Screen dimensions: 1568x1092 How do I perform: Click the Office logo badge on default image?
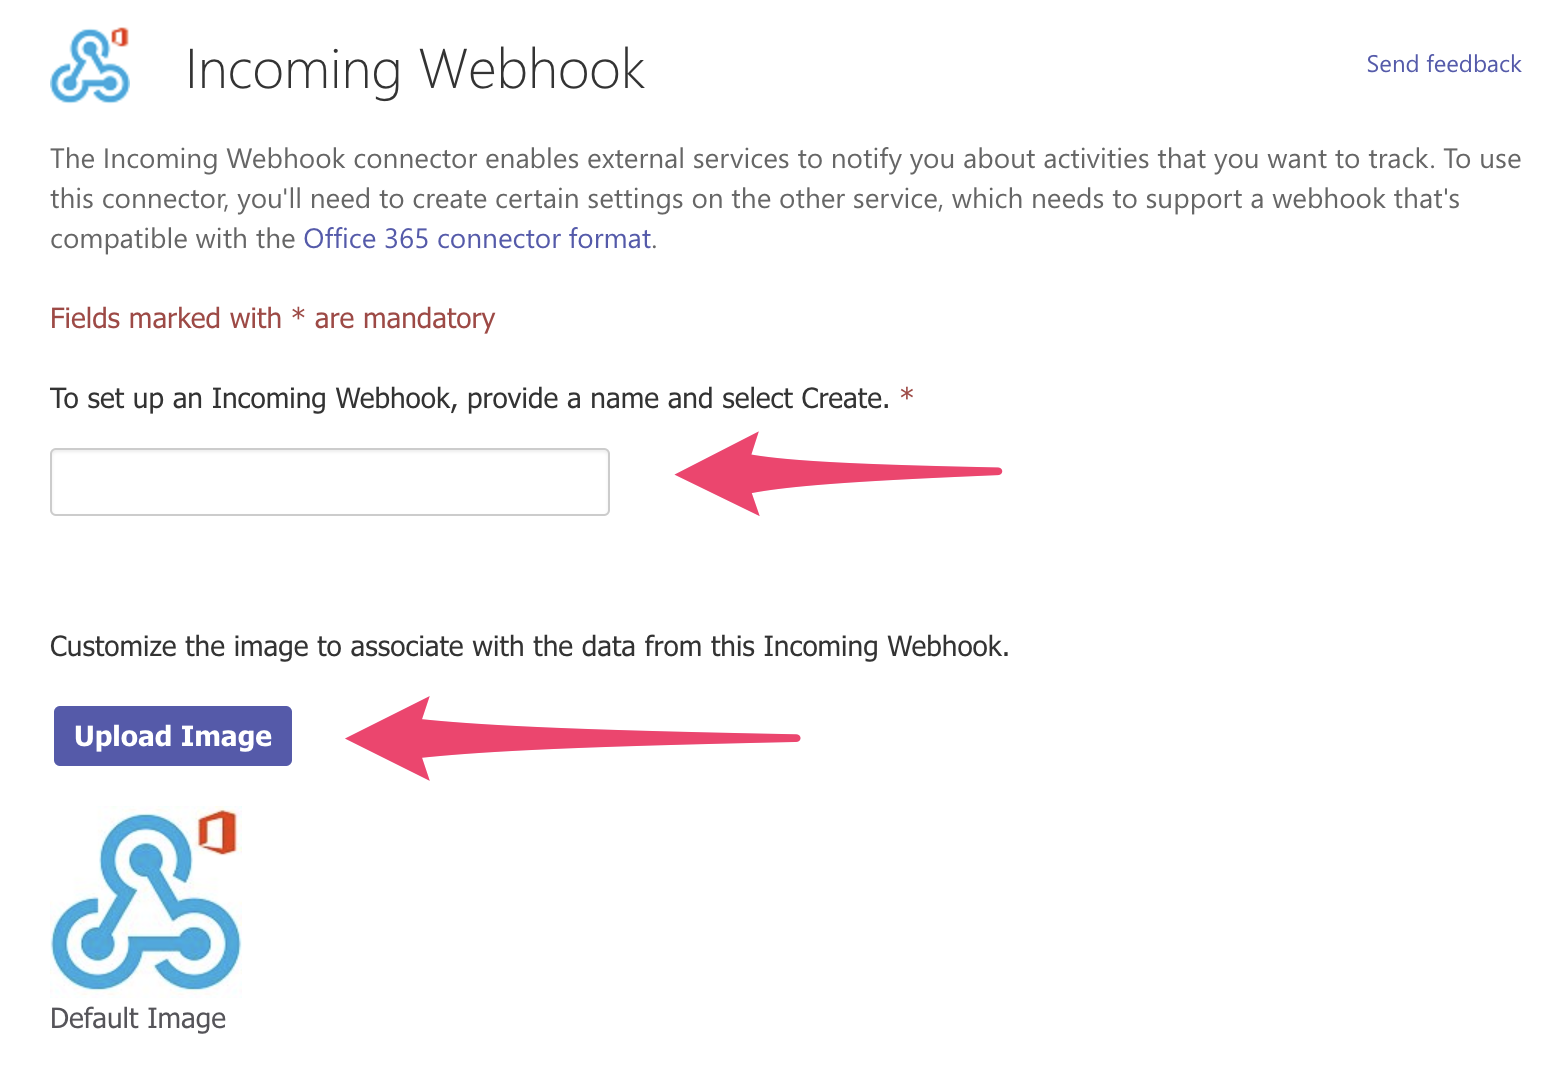tap(217, 832)
